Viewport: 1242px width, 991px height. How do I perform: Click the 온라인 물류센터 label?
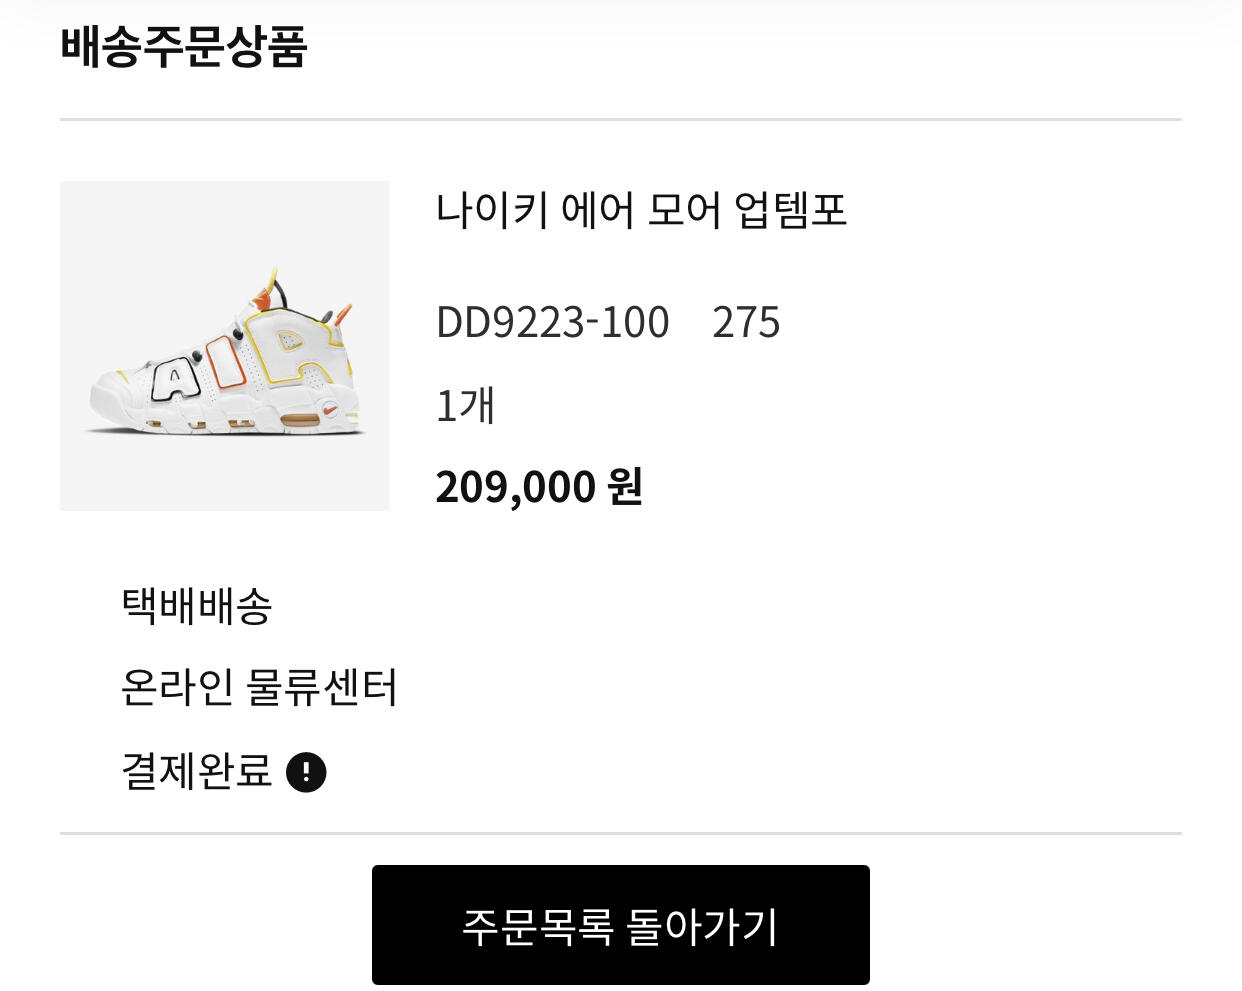(x=258, y=688)
